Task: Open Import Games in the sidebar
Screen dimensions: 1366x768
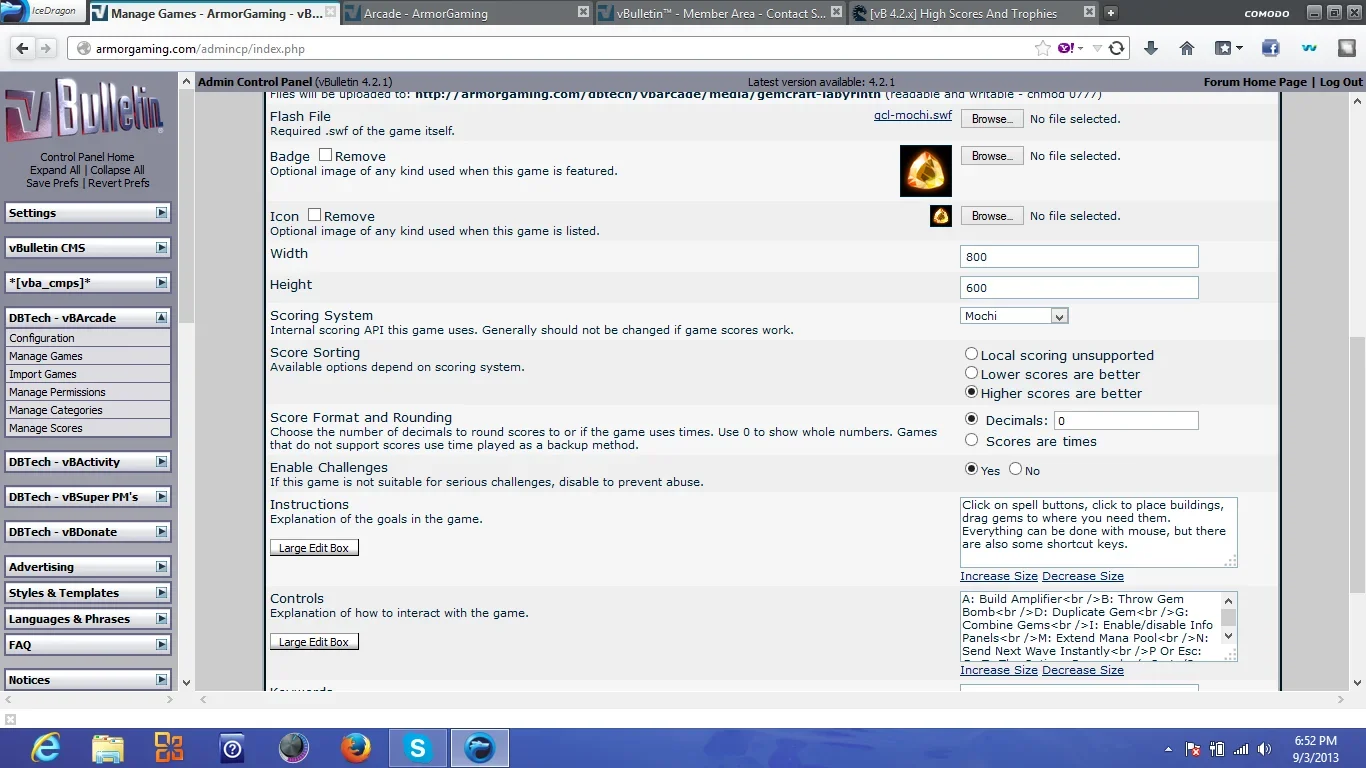Action: tap(43, 374)
